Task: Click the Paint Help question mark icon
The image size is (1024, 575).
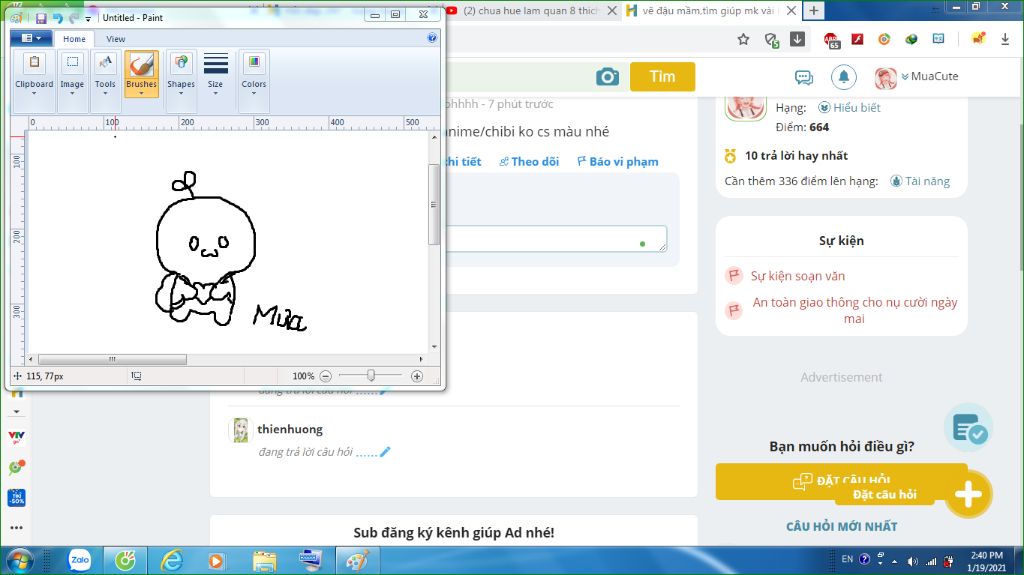Action: point(432,38)
